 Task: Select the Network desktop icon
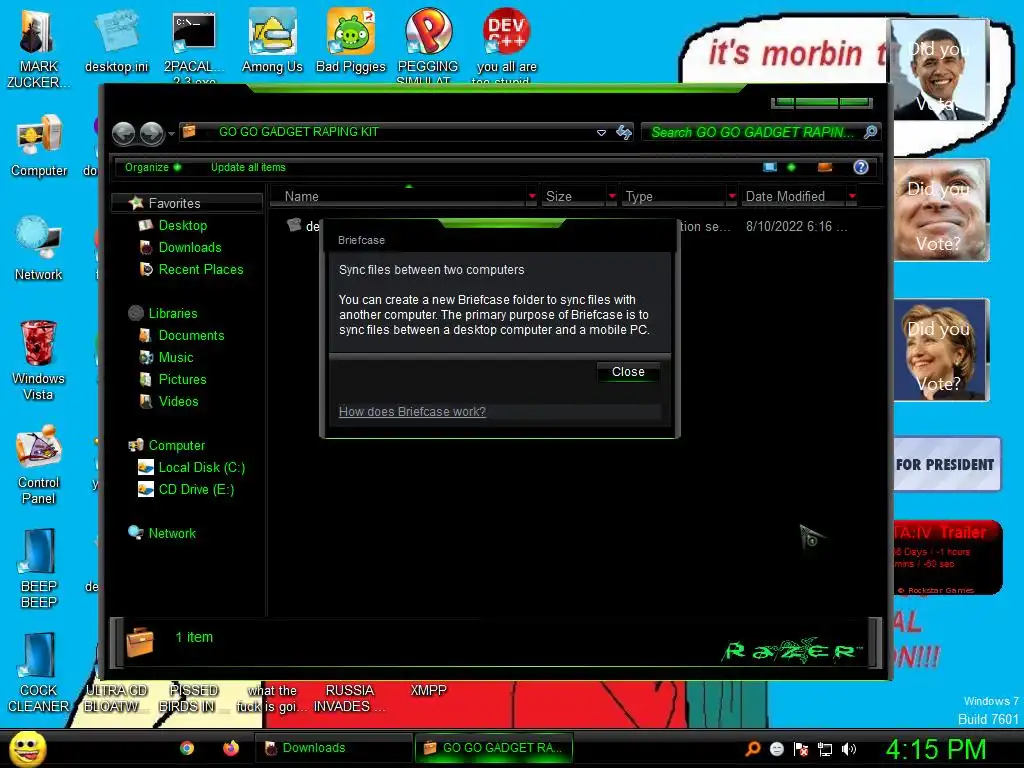[39, 249]
